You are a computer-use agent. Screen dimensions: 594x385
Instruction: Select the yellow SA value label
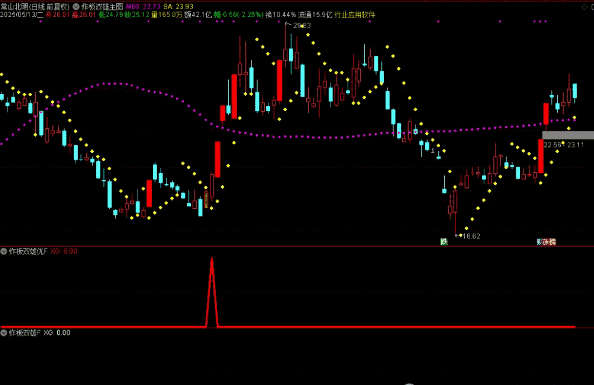[x=178, y=6]
